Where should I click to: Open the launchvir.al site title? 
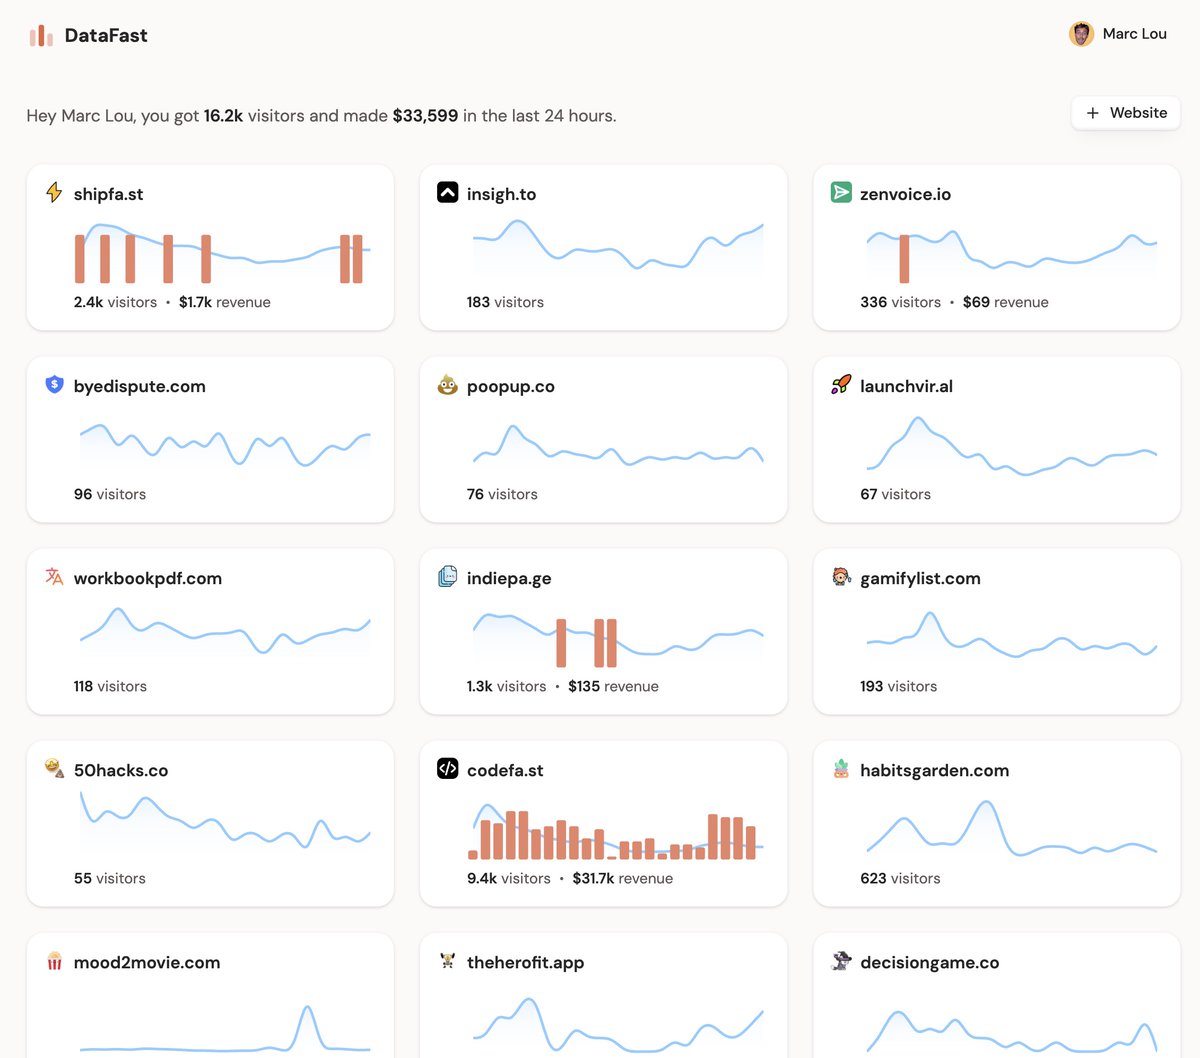click(906, 386)
